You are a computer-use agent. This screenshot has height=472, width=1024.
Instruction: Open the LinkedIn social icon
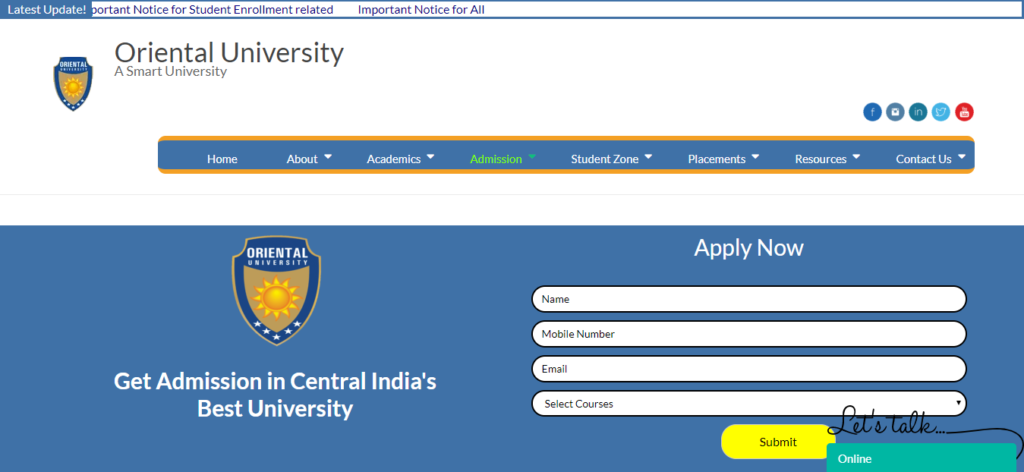pyautogui.click(x=918, y=112)
